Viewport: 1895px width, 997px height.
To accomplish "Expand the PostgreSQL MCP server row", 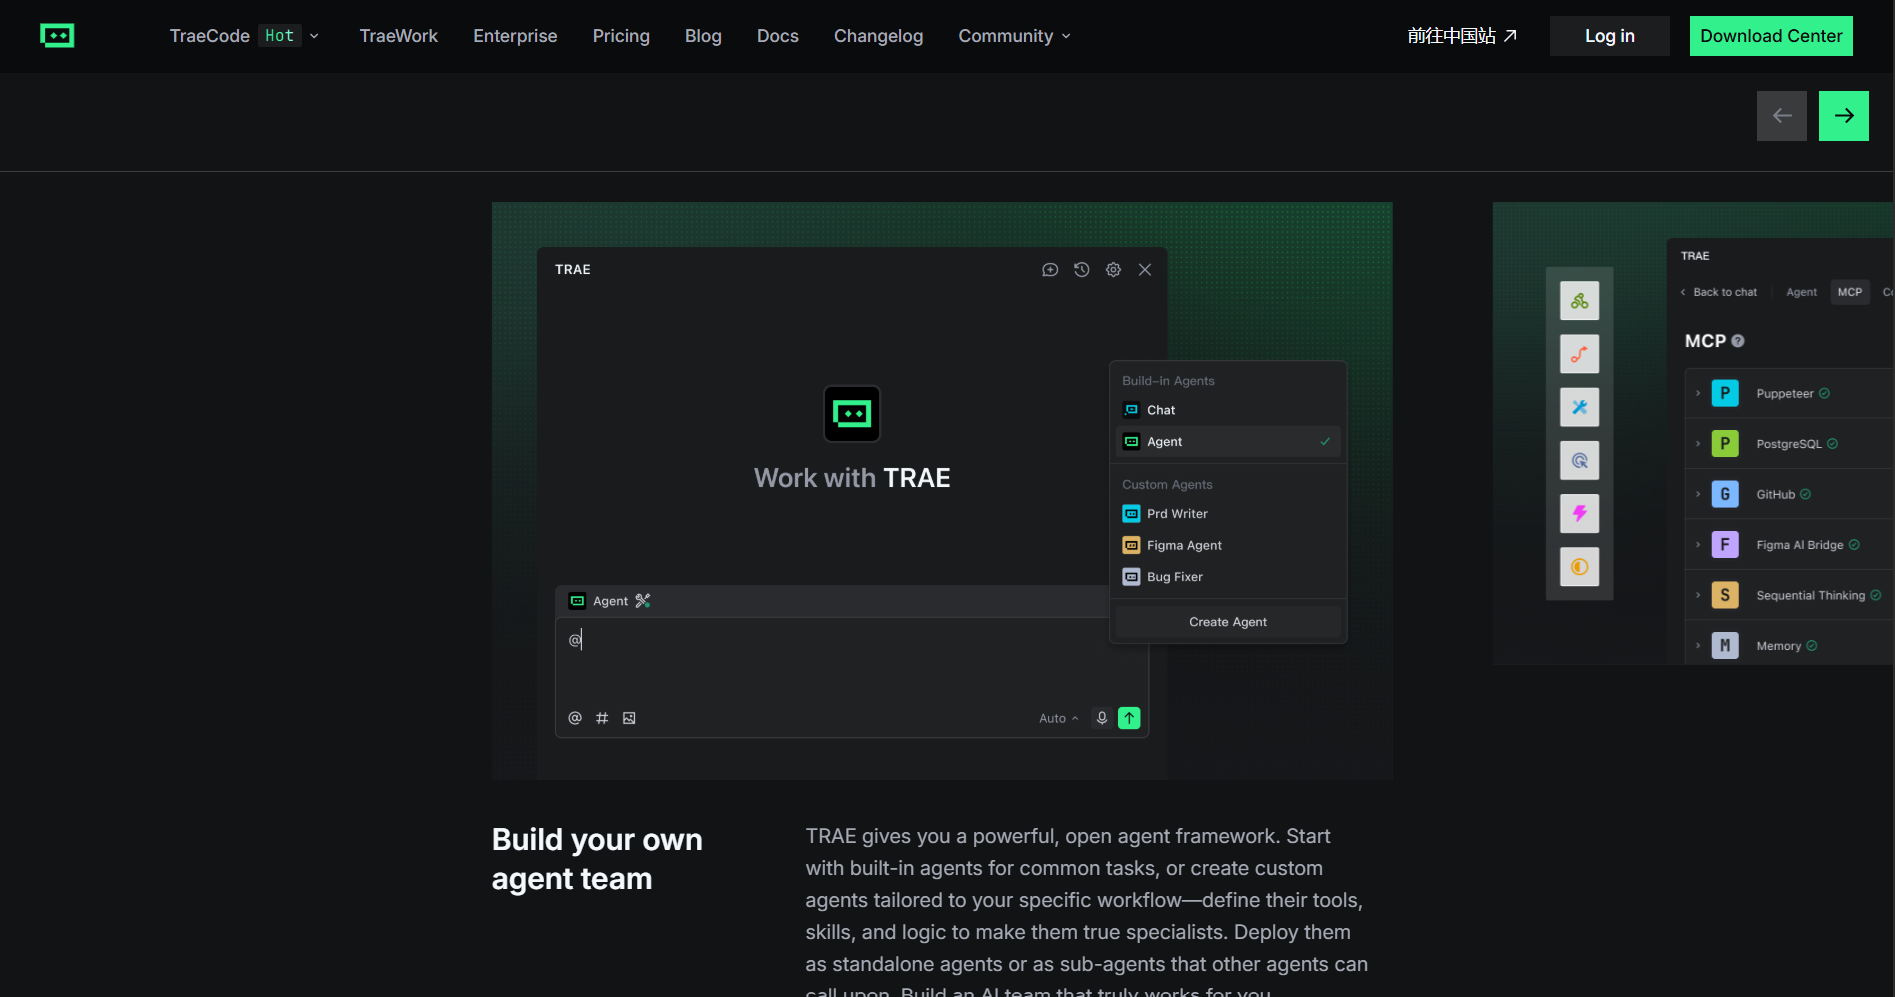I will click(1790, 444).
